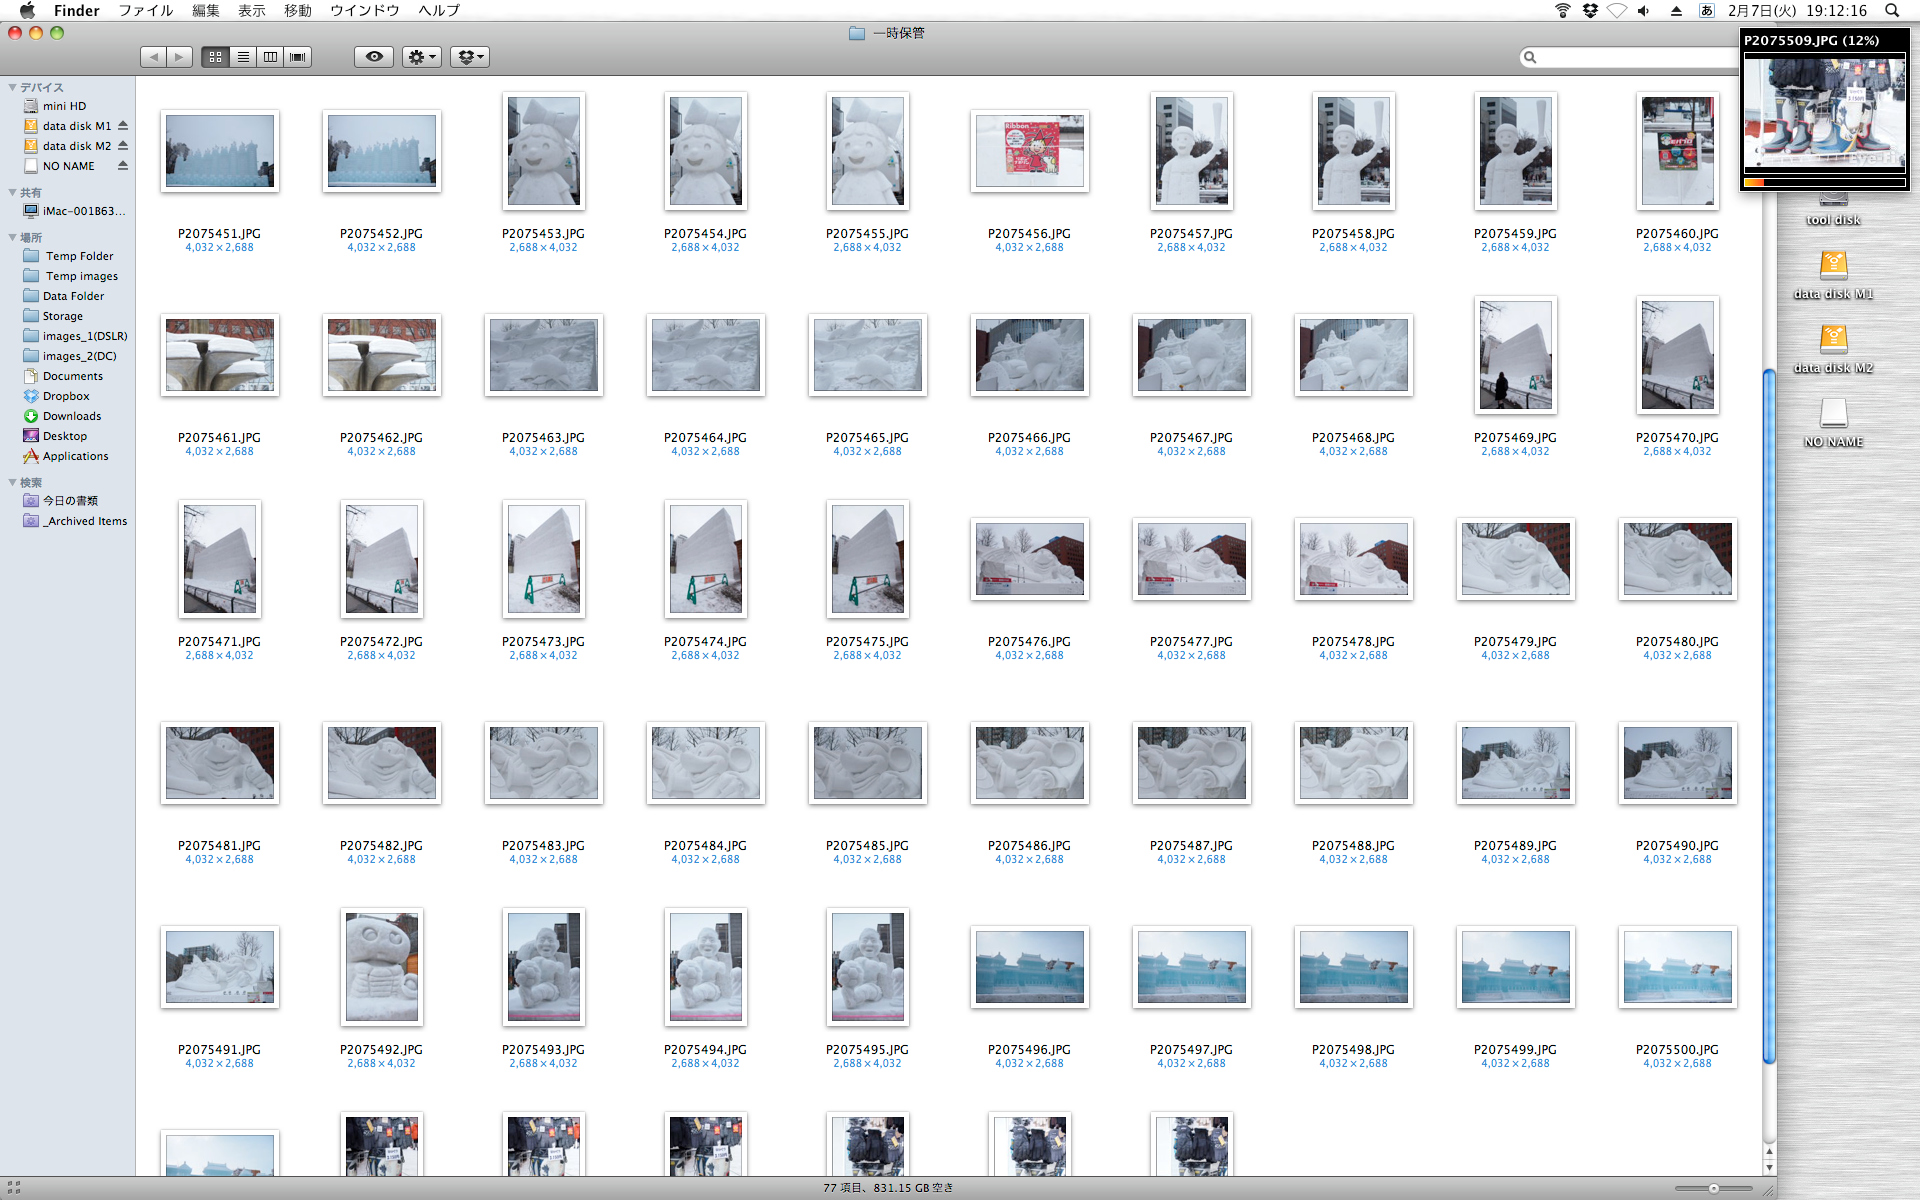Click Spotlight magnifier in menu bar
The height and width of the screenshot is (1200, 1920).
[x=1892, y=10]
